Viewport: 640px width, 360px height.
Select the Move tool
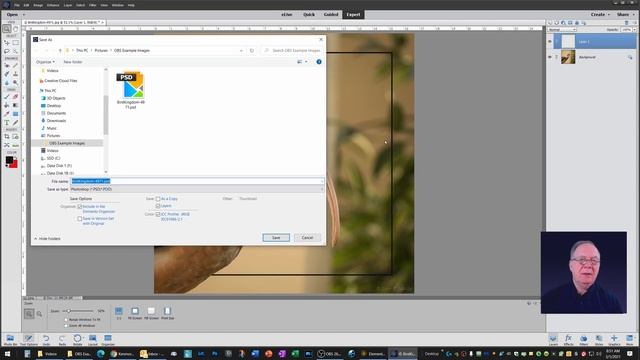coord(7,43)
